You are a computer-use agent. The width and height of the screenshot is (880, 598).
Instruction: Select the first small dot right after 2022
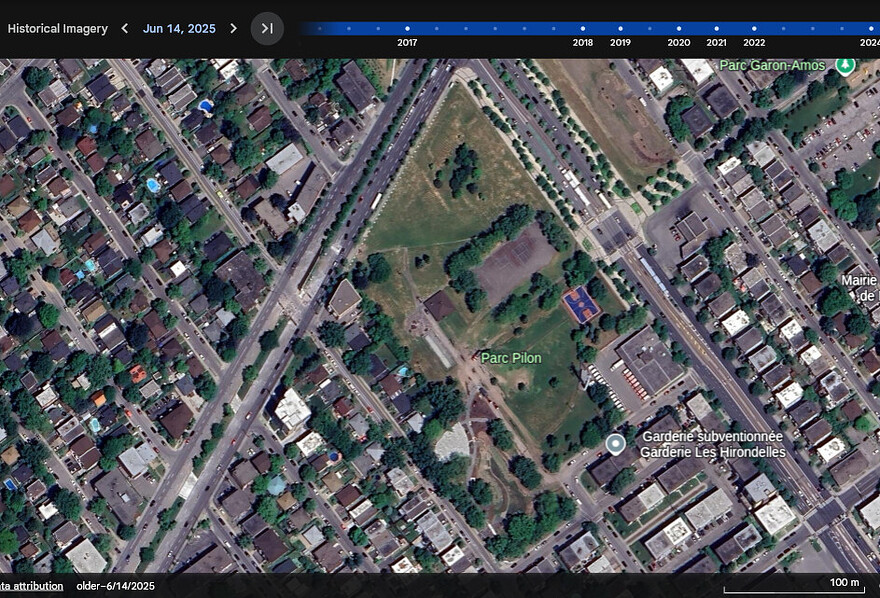(783, 29)
